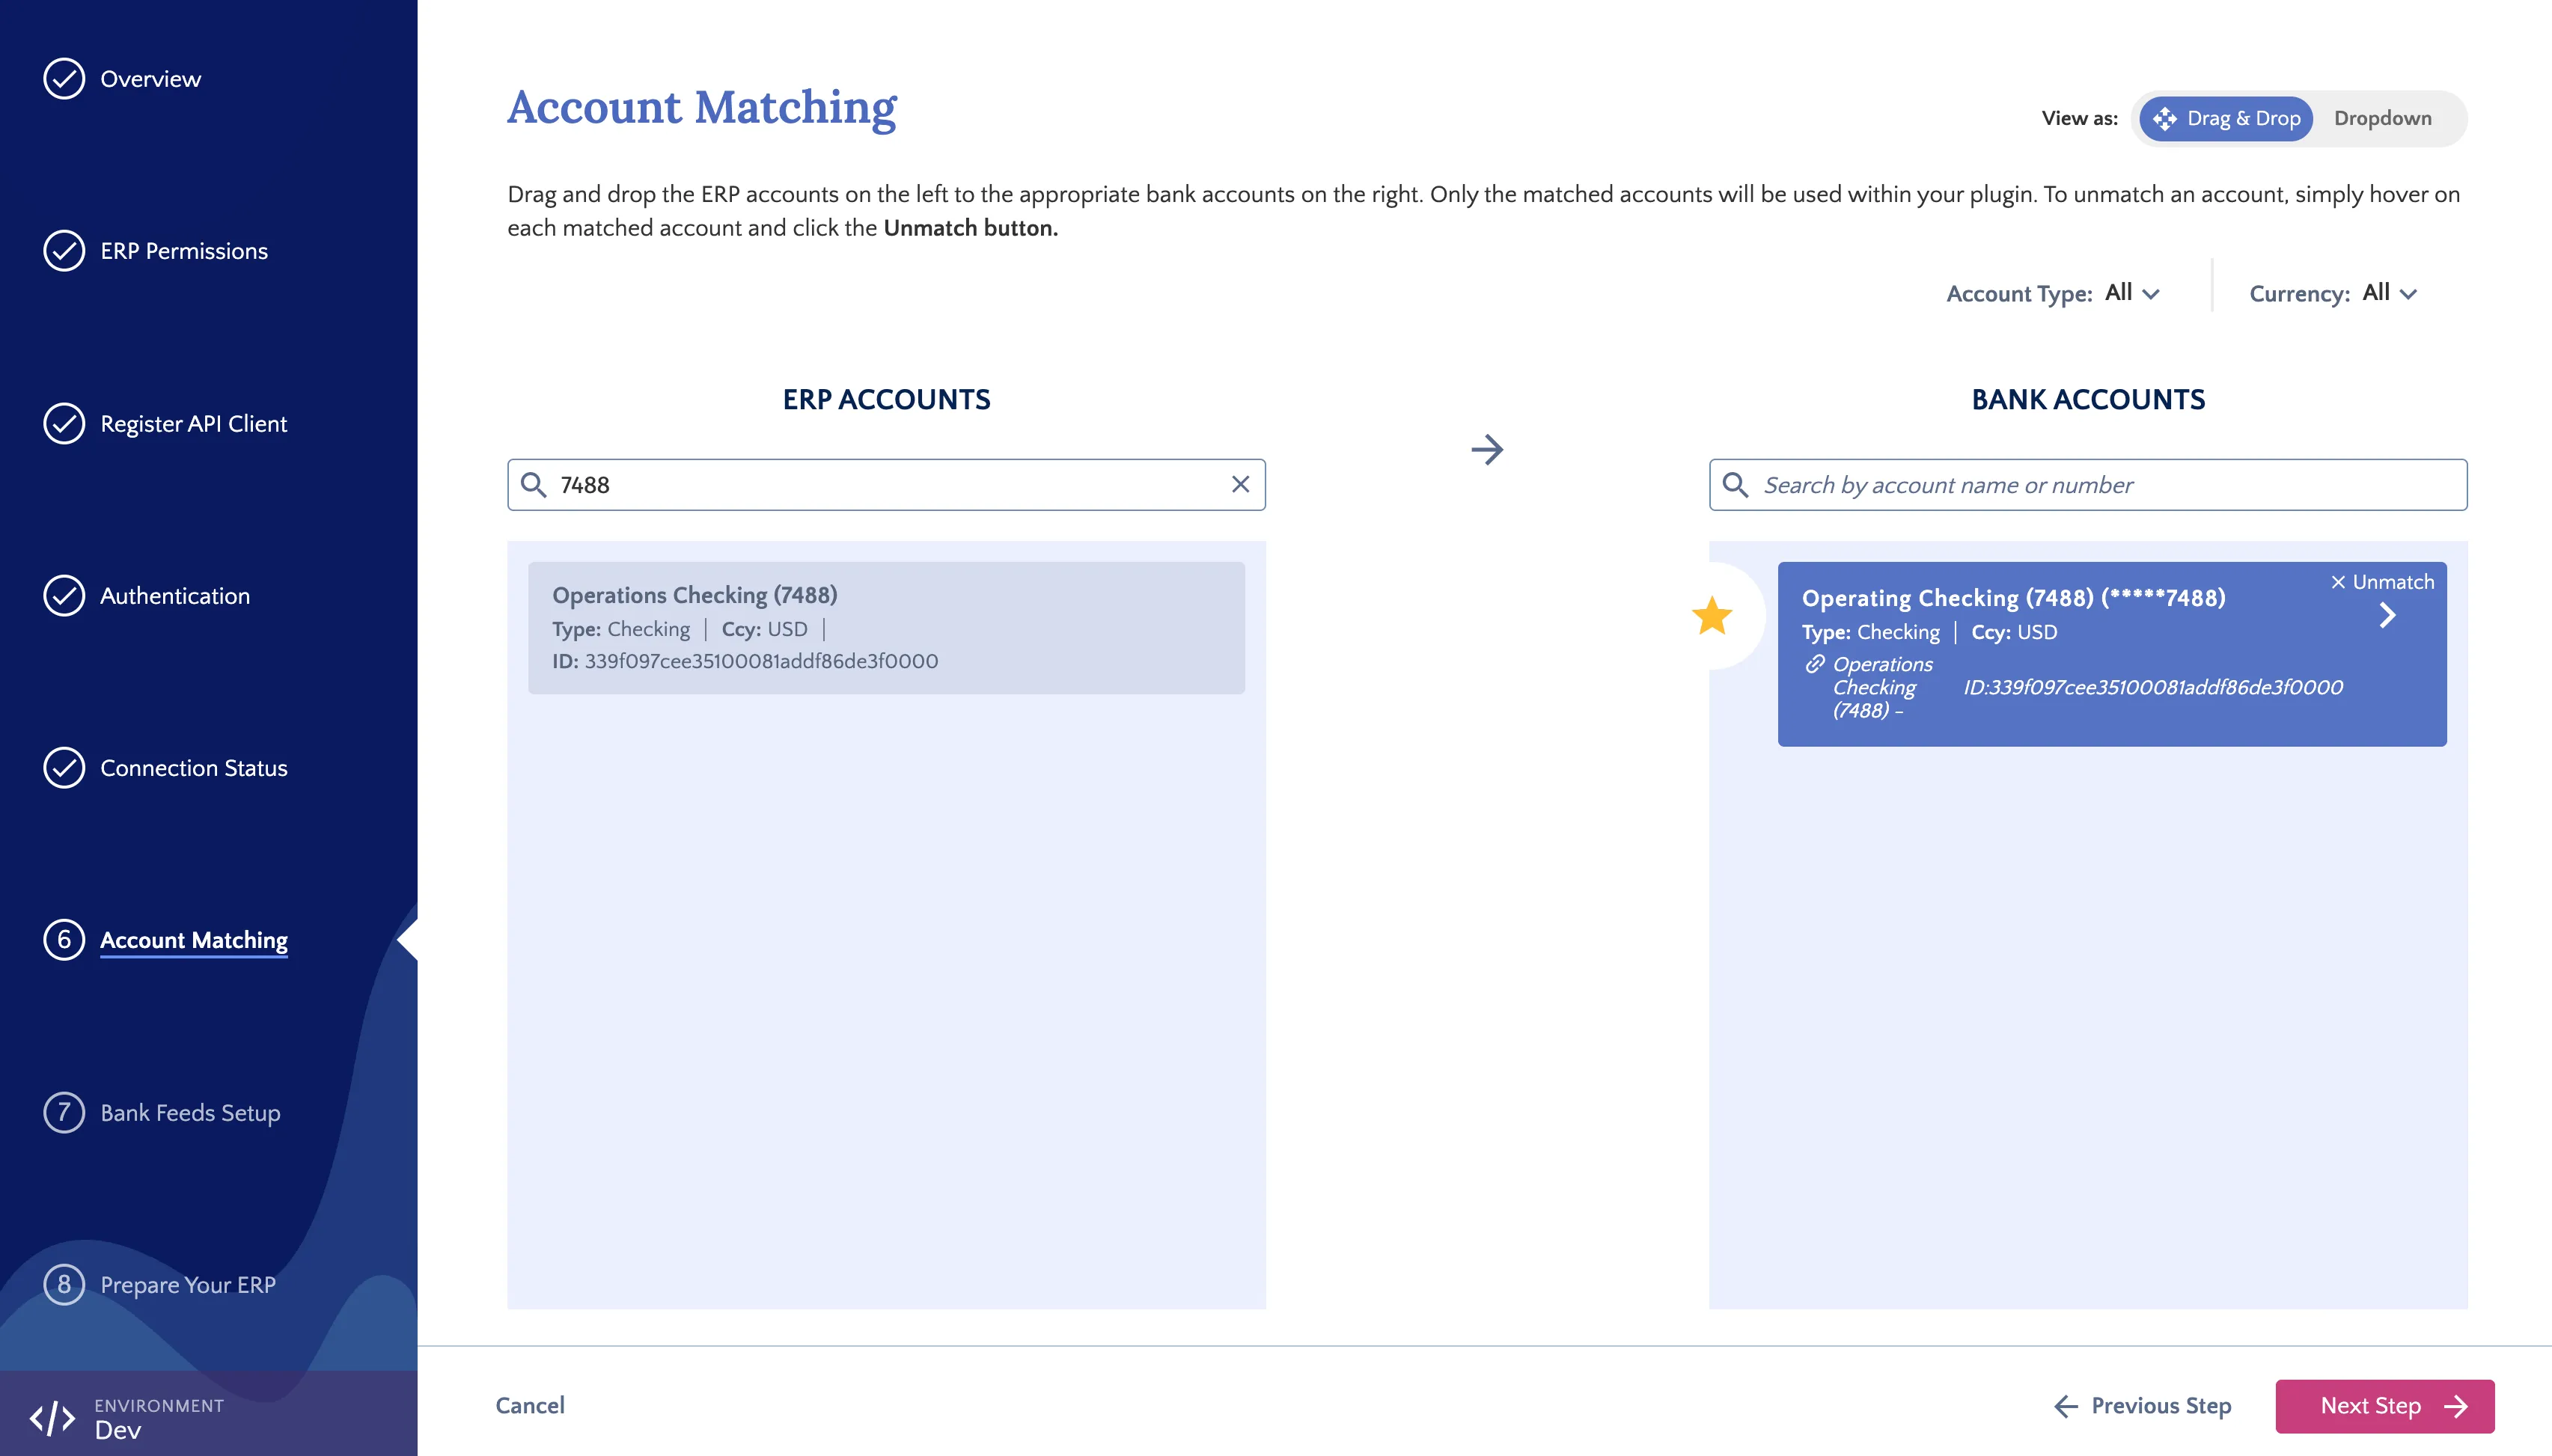The height and width of the screenshot is (1456, 2552).
Task: Click the Bank accounts search magnifier icon
Action: (x=1735, y=485)
